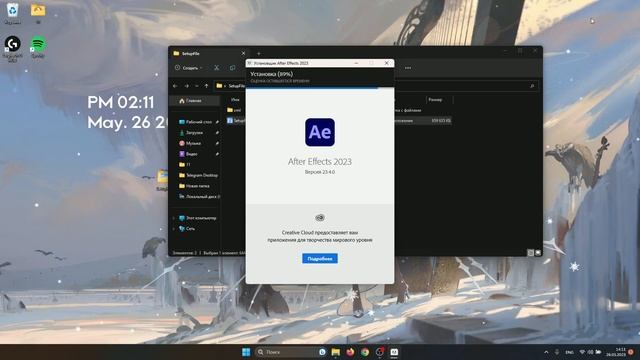Unpin Загрузки via its pin icon
640x360 pixels.
click(217, 132)
